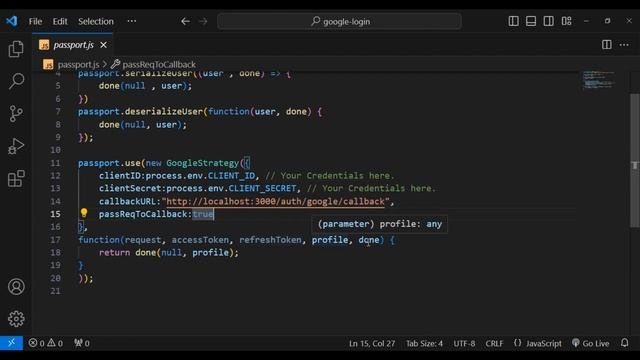Click CLIENT_SECRET on line 13
The height and width of the screenshot is (360, 640).
click(262, 188)
